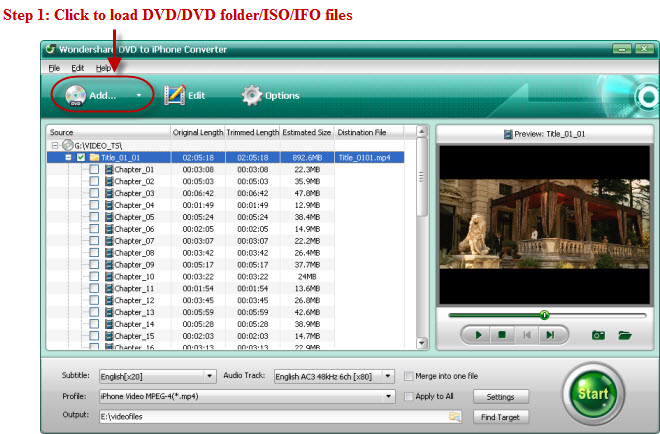The width and height of the screenshot is (660, 434).
Task: Skip to next chapter in preview
Action: pos(550,335)
